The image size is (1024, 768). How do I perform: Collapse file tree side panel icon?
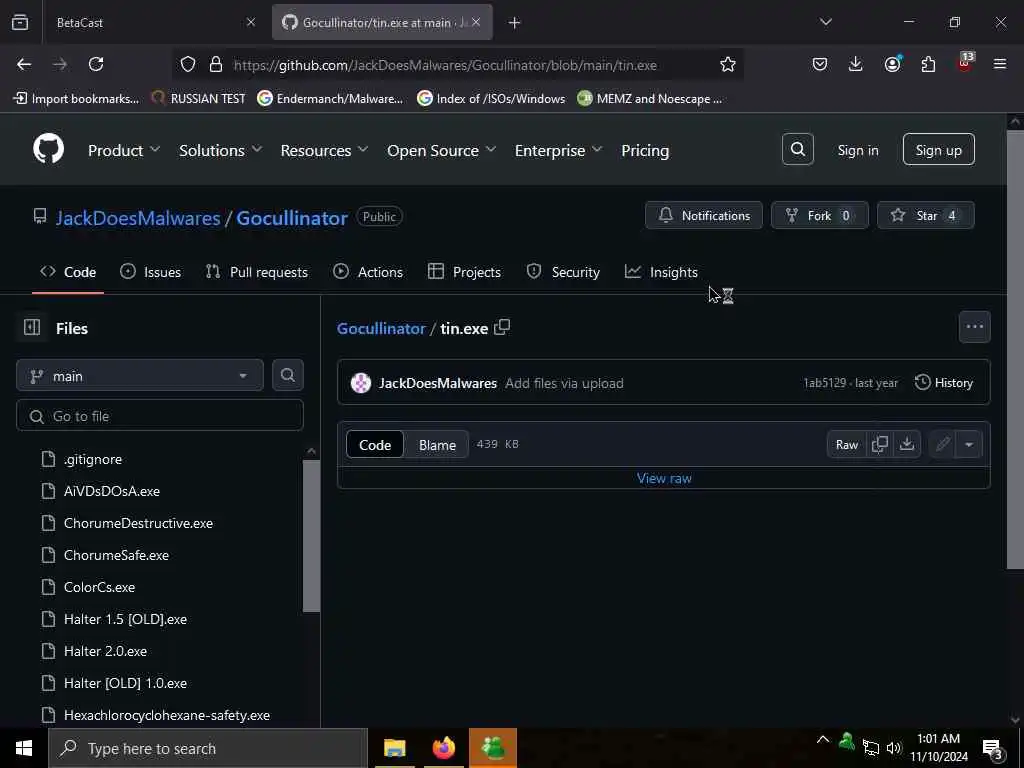[x=32, y=327]
